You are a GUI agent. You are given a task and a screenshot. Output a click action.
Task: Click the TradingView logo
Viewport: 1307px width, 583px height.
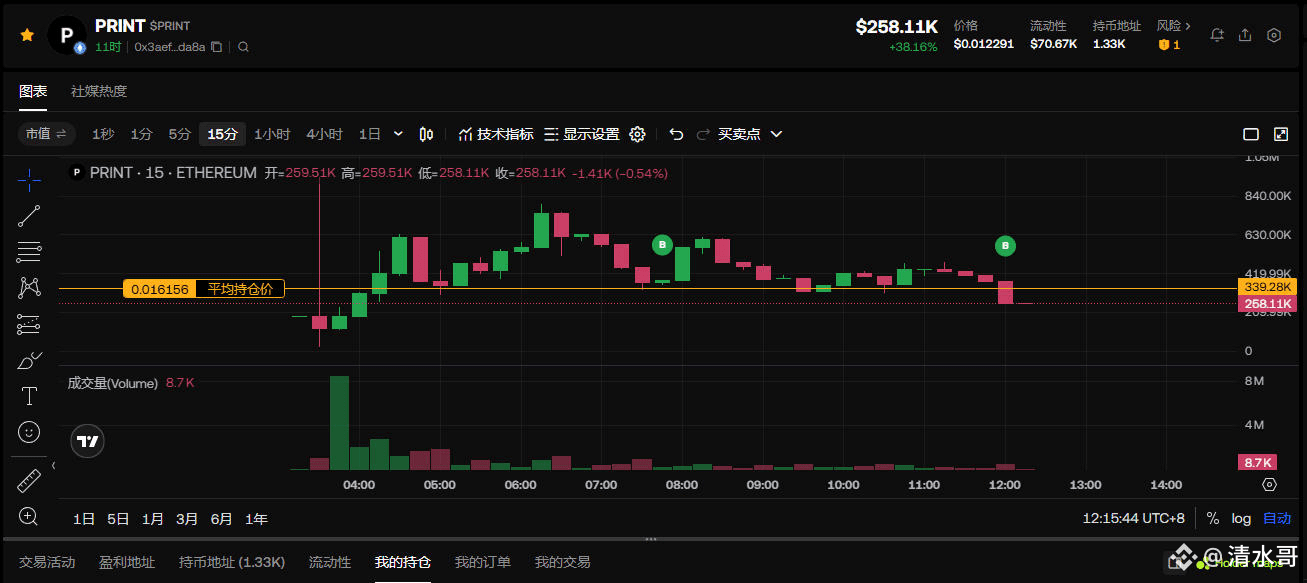tap(88, 441)
